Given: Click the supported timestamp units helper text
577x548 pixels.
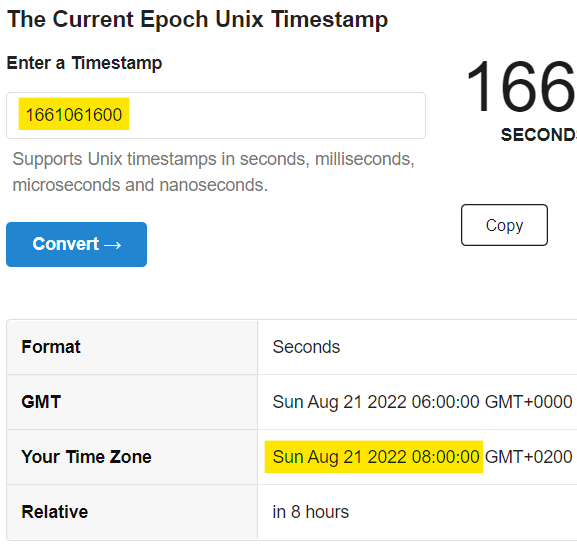Looking at the screenshot, I should 213,172.
